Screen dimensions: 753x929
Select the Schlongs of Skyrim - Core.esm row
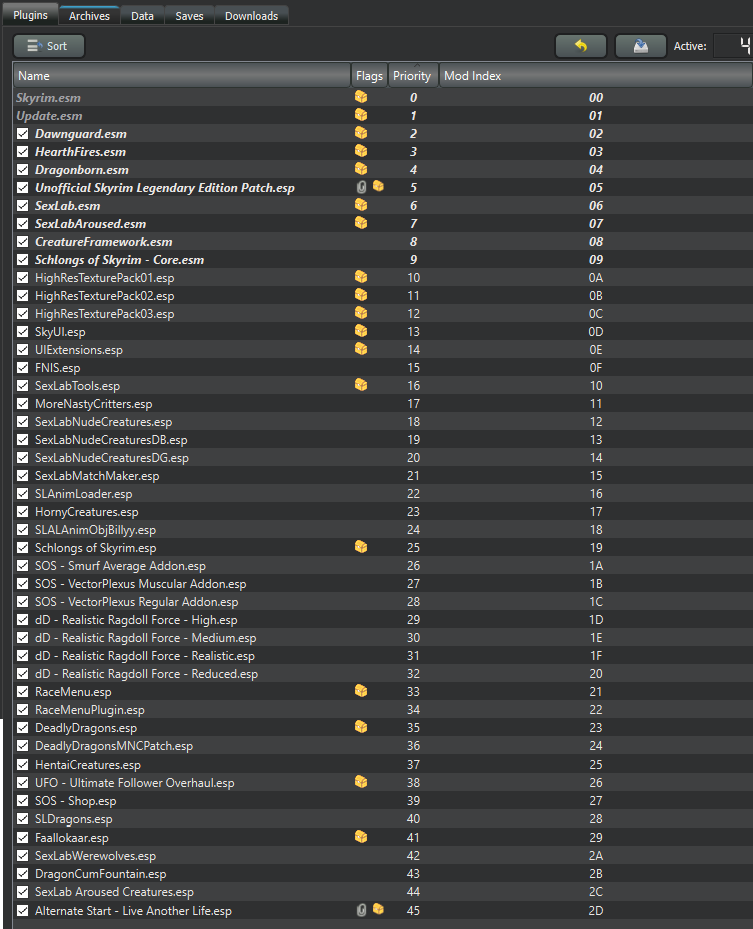tap(383, 260)
